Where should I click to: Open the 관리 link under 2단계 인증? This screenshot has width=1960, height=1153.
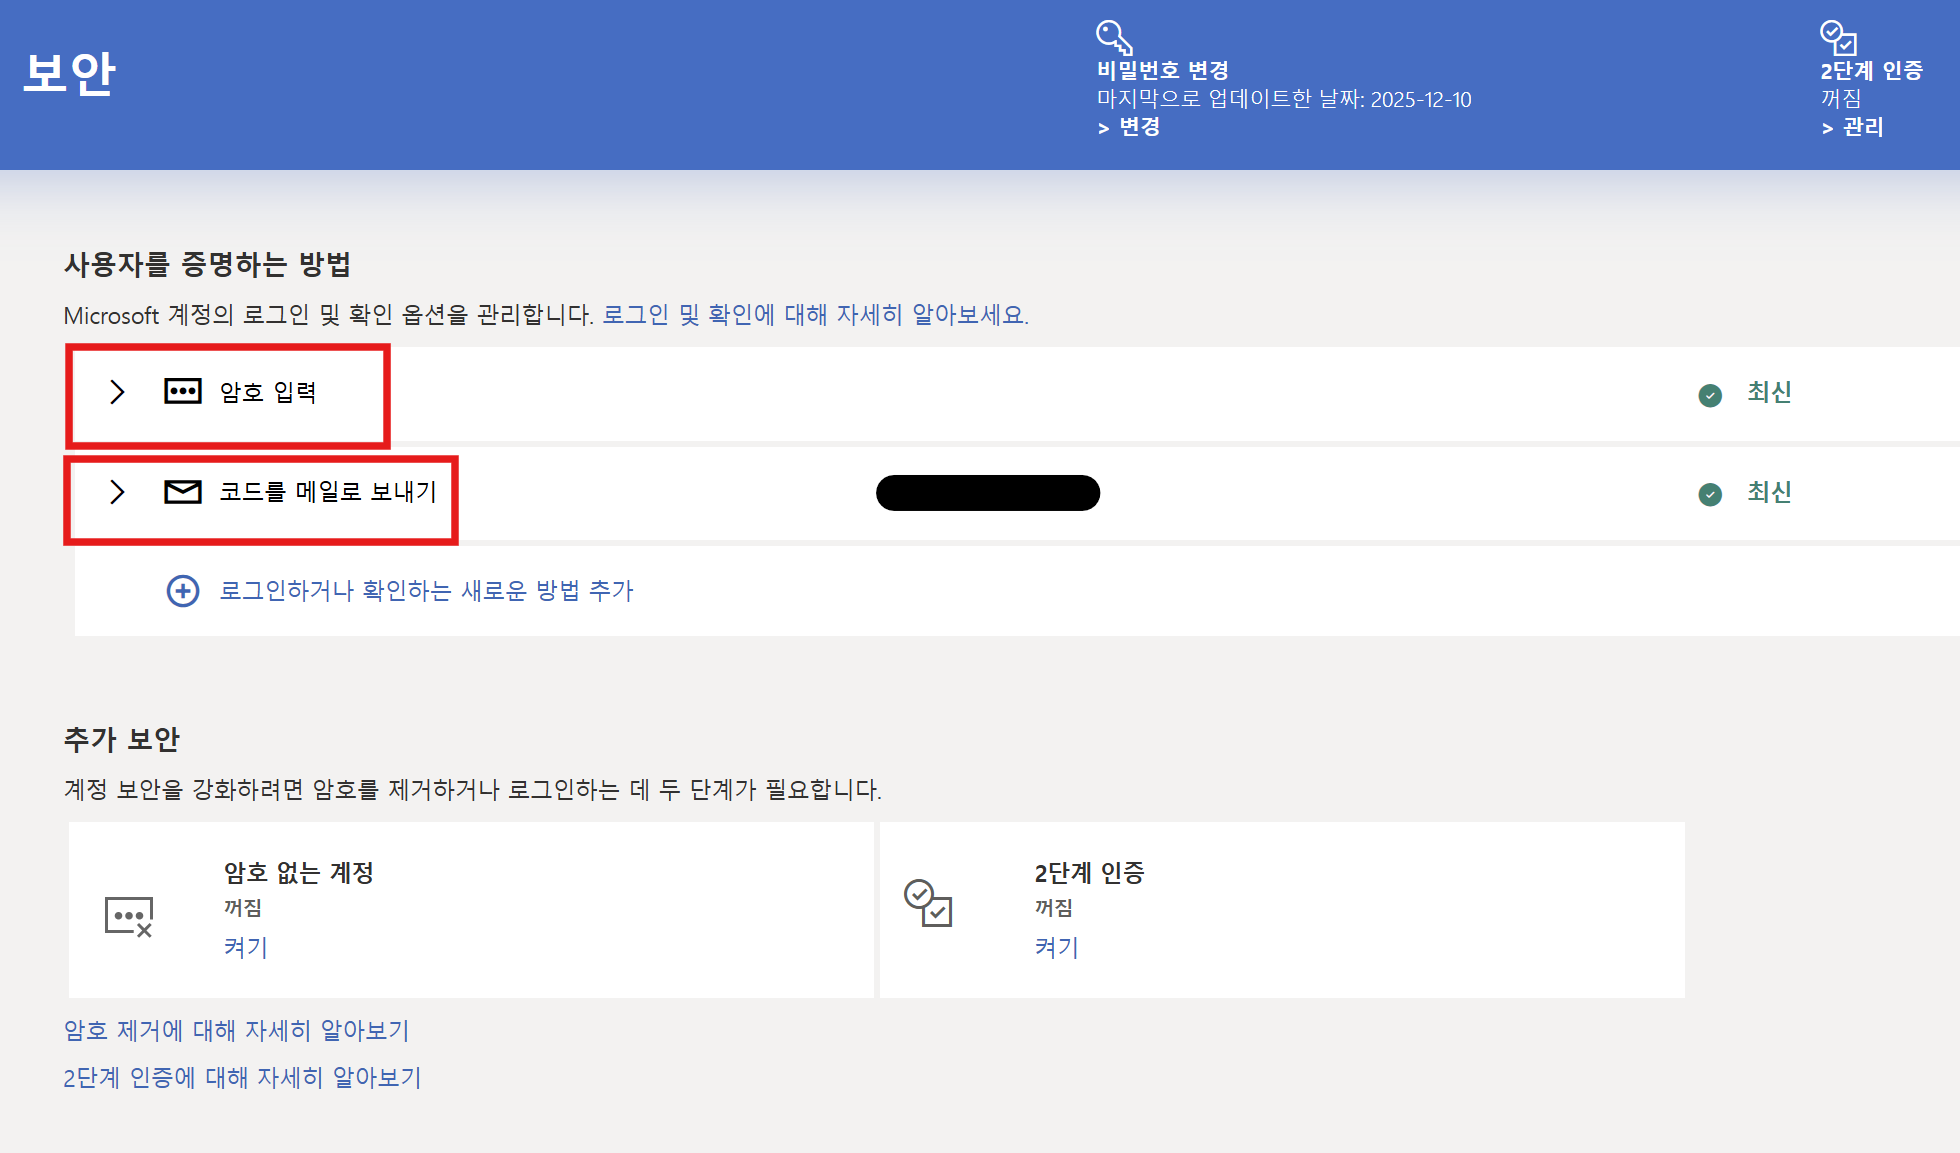pos(1862,127)
